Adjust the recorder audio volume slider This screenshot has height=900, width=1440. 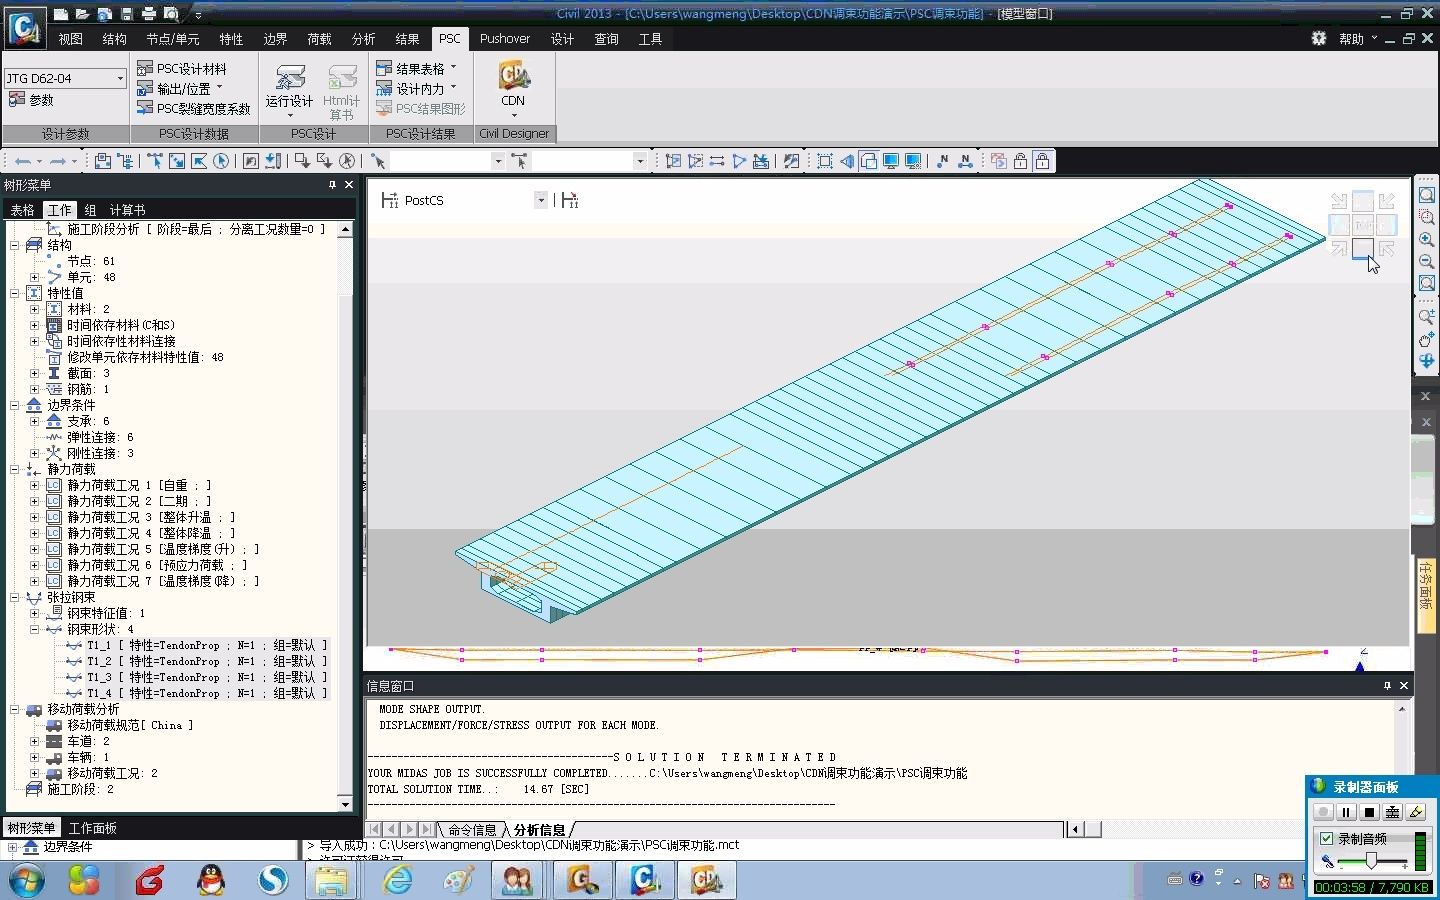[x=1371, y=861]
